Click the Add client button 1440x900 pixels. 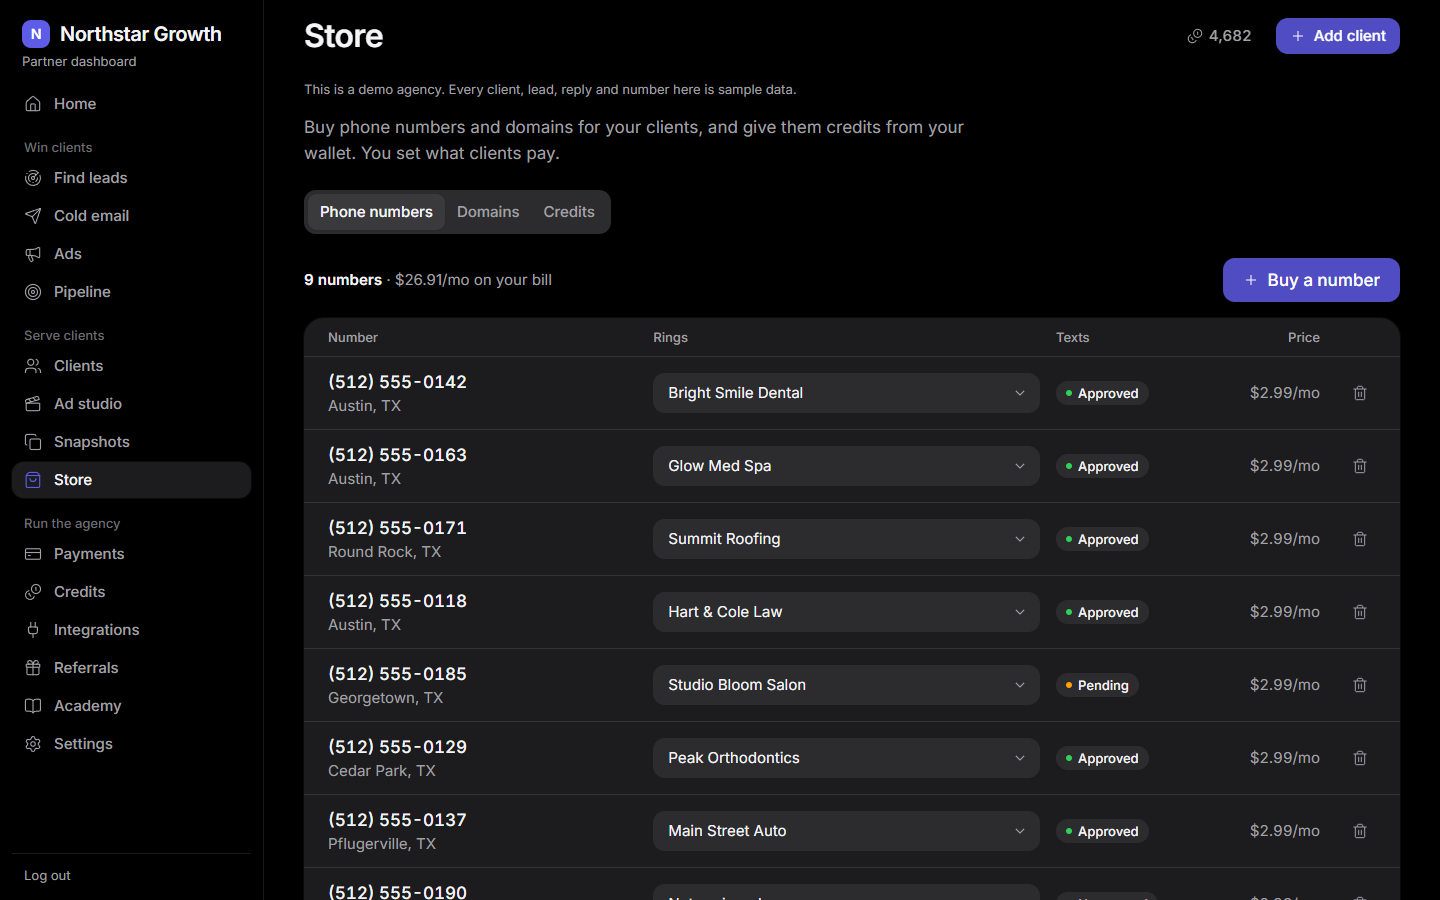1337,36
